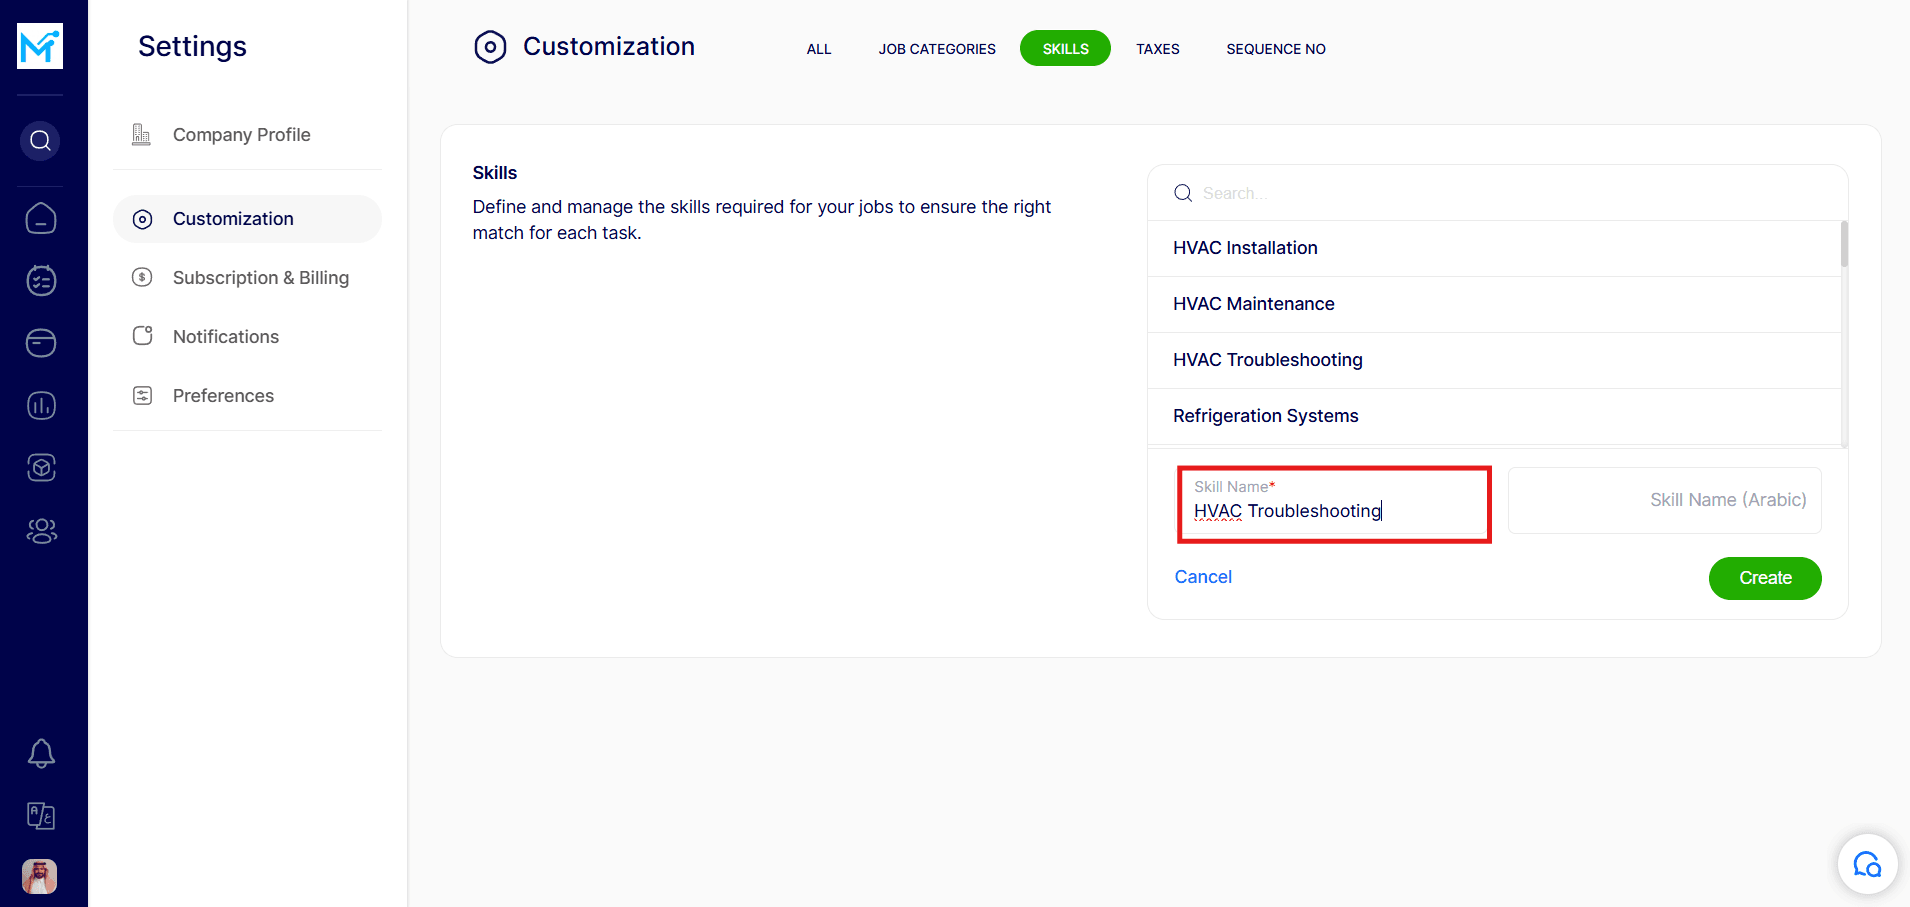Click the Skill Name (Arabic) field
Image resolution: width=1910 pixels, height=907 pixels.
1664,500
